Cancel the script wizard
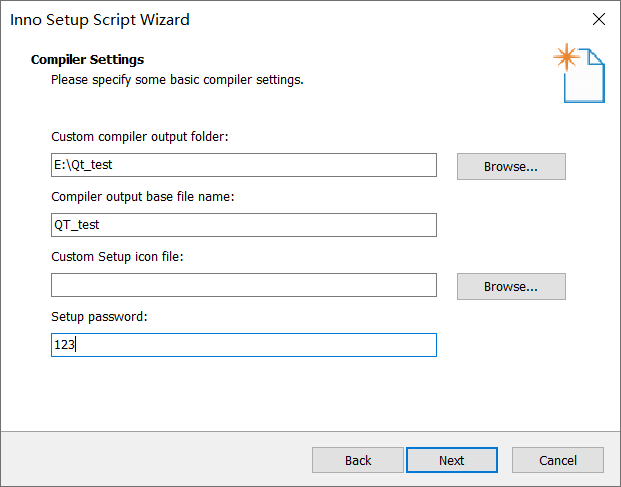Screen dimensions: 621x487 point(558,460)
